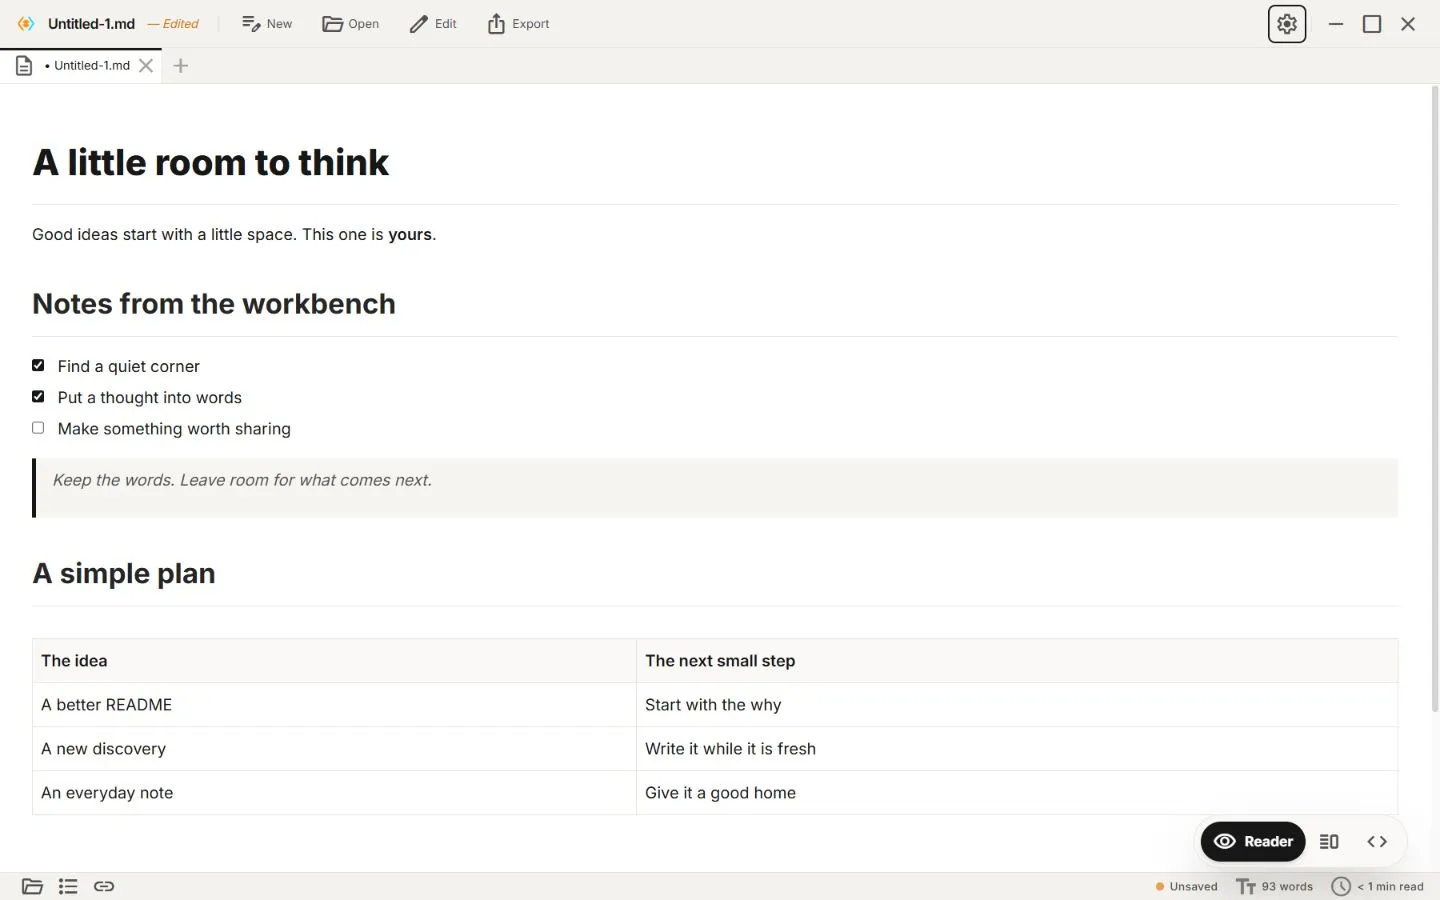Image resolution: width=1440 pixels, height=900 pixels.
Task: Click the link icon in the status bar
Action: (x=104, y=886)
